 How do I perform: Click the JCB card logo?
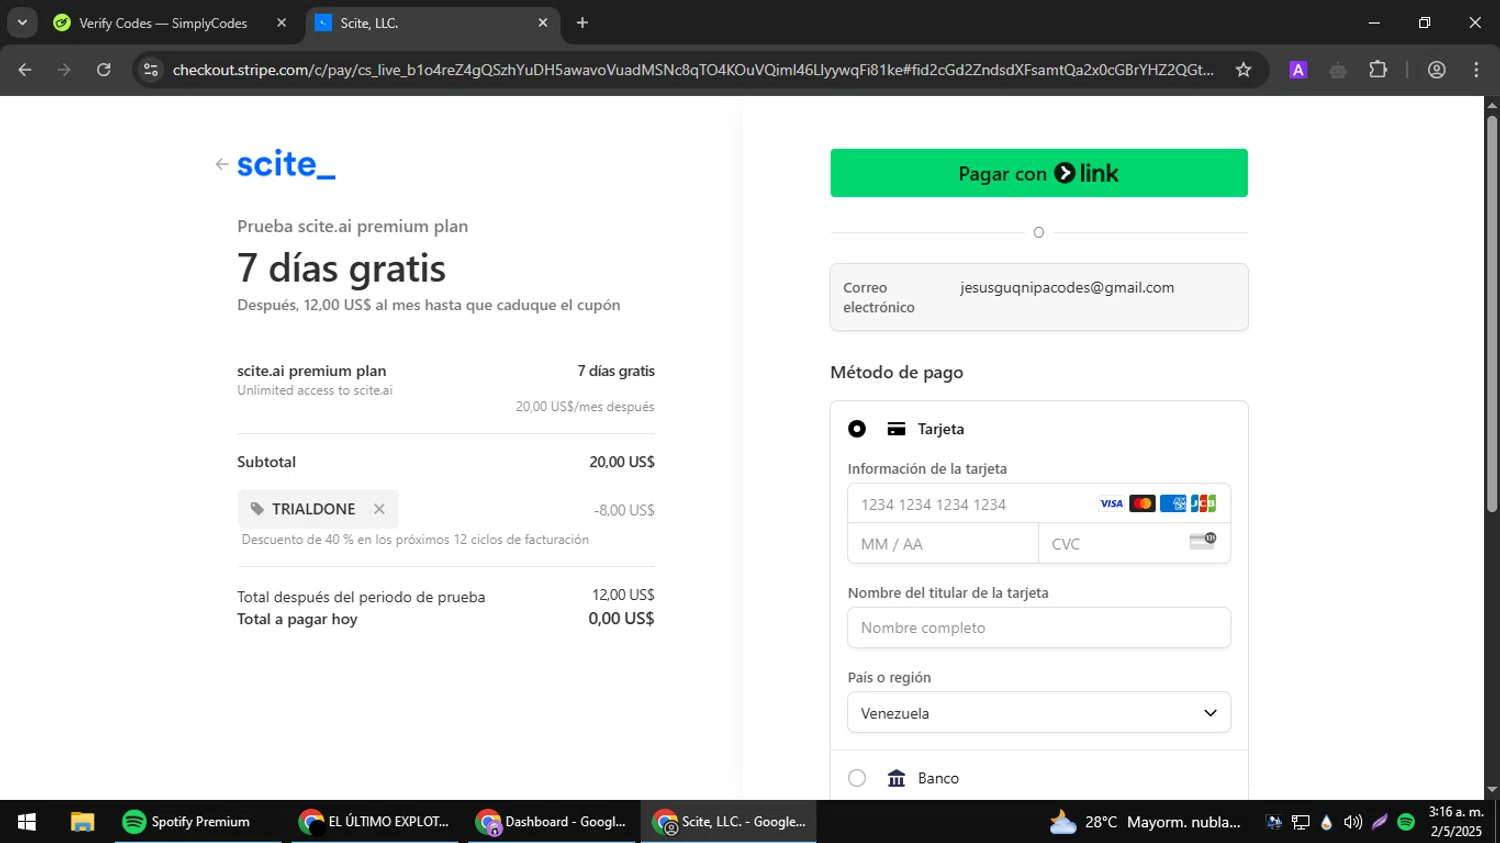pyautogui.click(x=1203, y=503)
